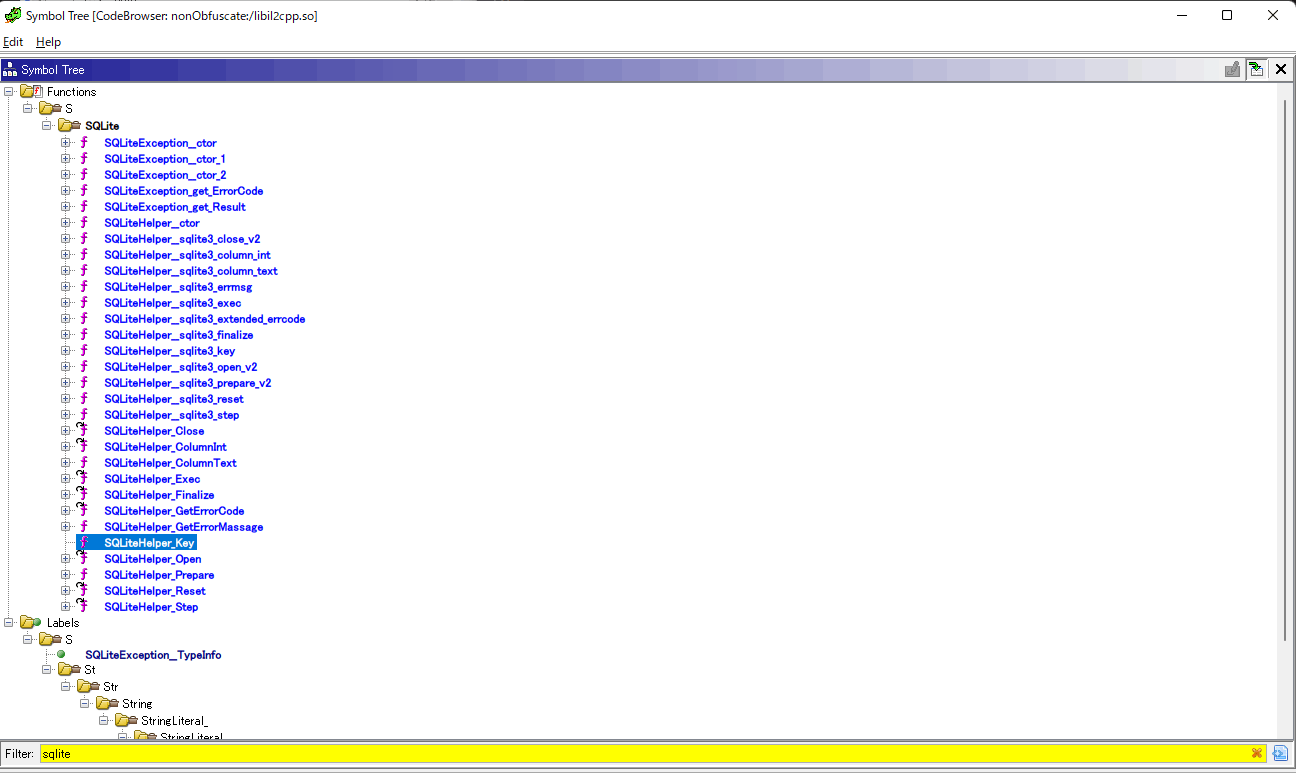This screenshot has width=1296, height=773.
Task: Click the function icon next to SQLiteHelper__ctor
Action: 84,223
